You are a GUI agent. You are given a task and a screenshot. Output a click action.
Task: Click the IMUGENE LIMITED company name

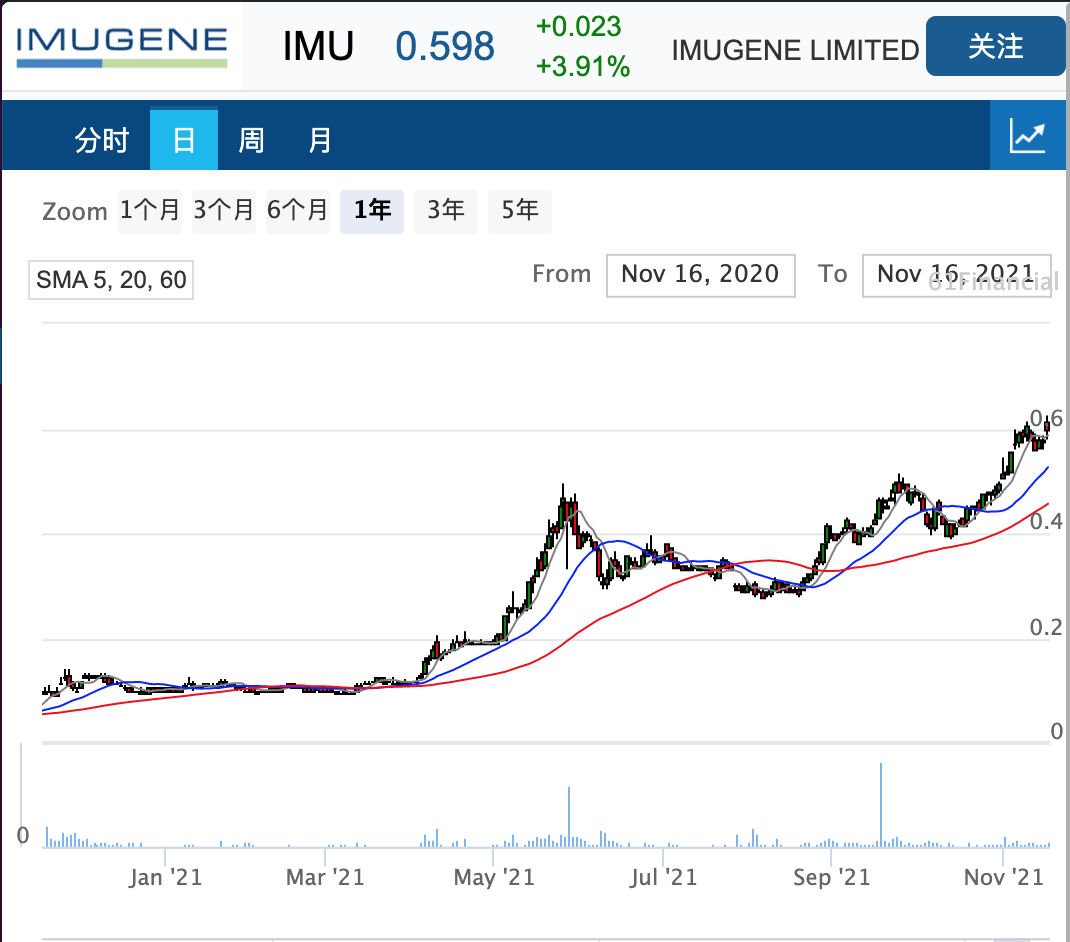(795, 50)
